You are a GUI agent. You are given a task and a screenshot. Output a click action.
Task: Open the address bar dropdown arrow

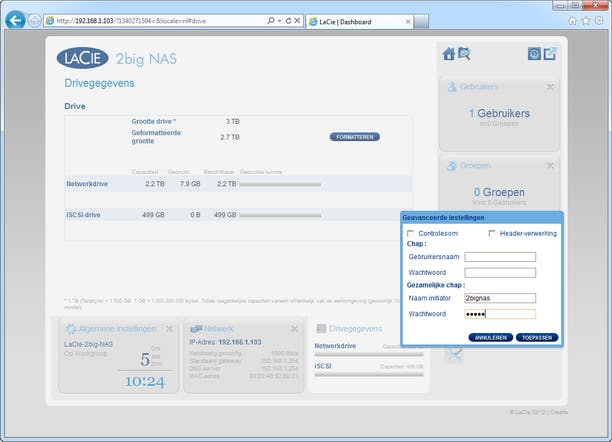pyautogui.click(x=279, y=21)
